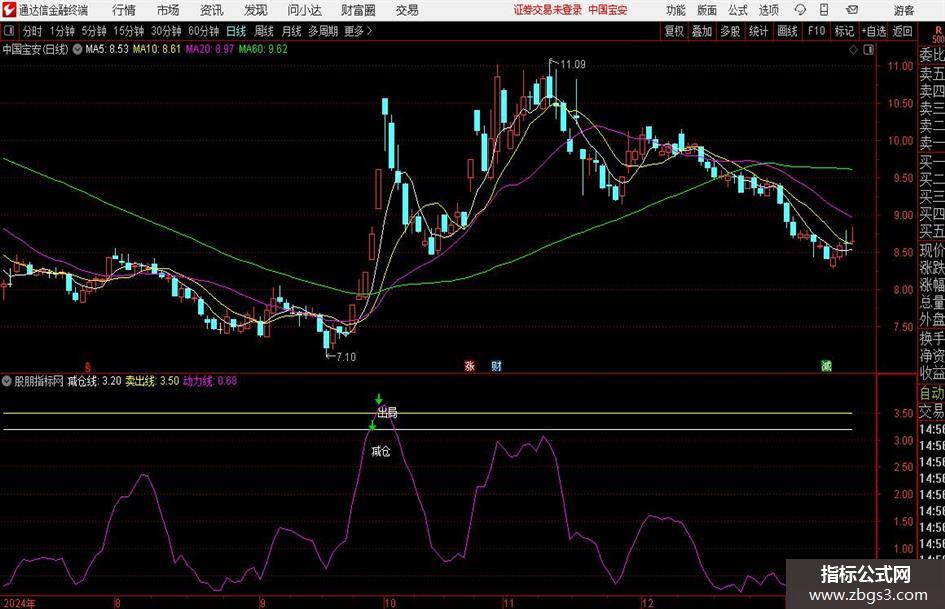Click the 卖出线: 3.50 indicator label

(152, 381)
